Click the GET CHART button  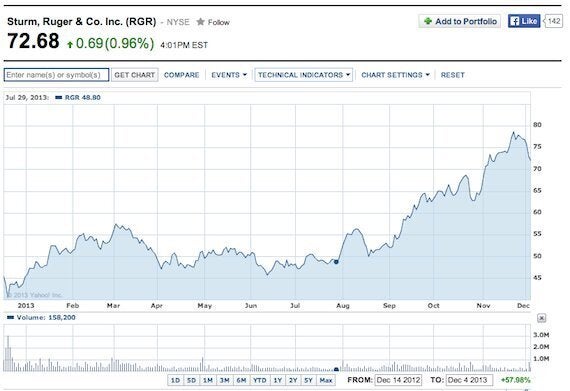tap(135, 75)
